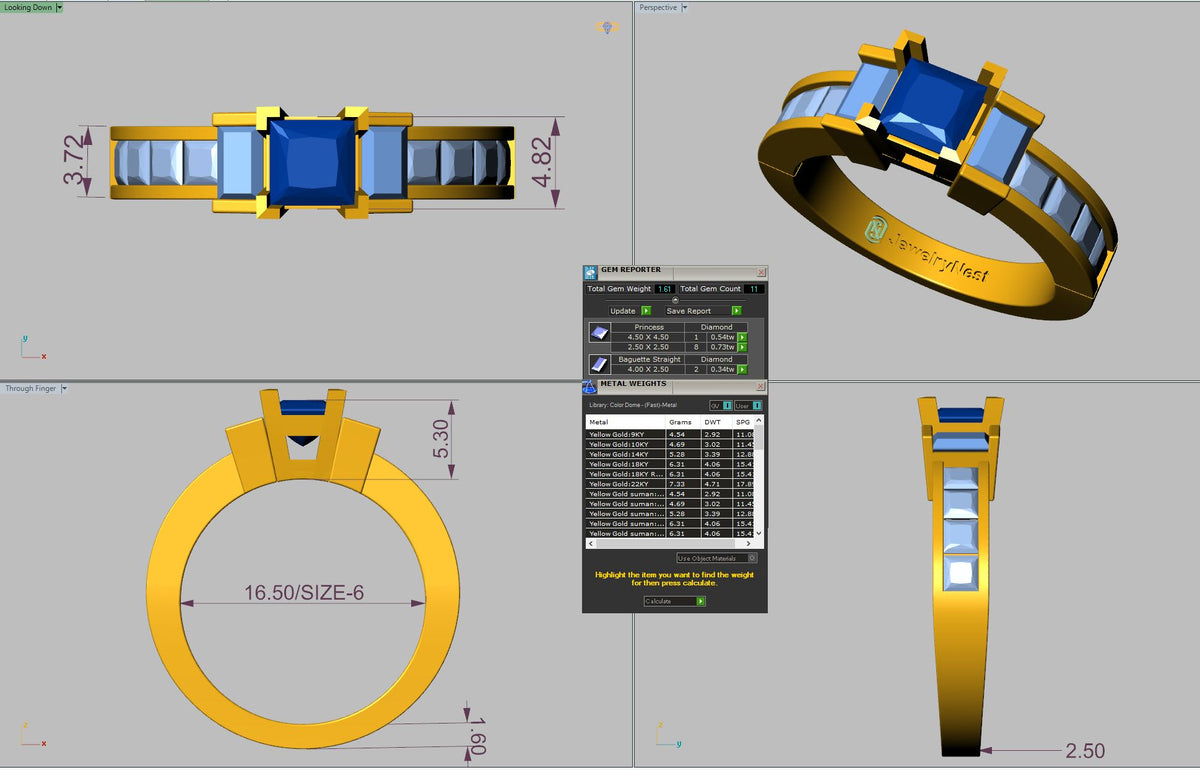
Task: Toggle the User switch in Metal Weights
Action: [x=748, y=405]
